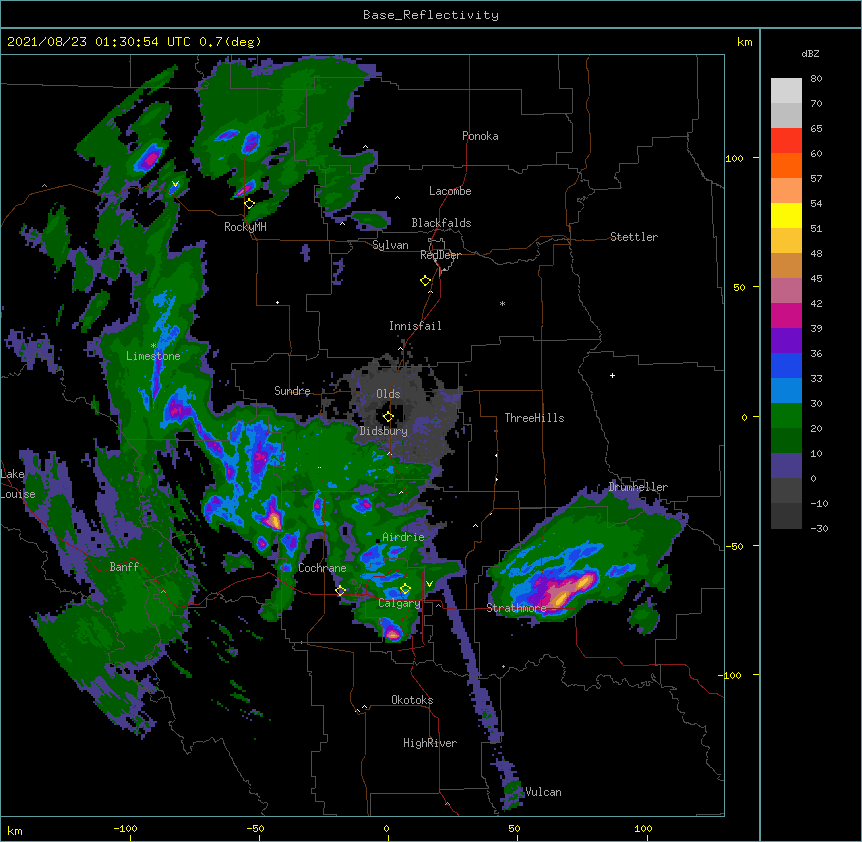Image resolution: width=862 pixels, height=842 pixels.
Task: Click the ThreeHills label
Action: coord(534,418)
